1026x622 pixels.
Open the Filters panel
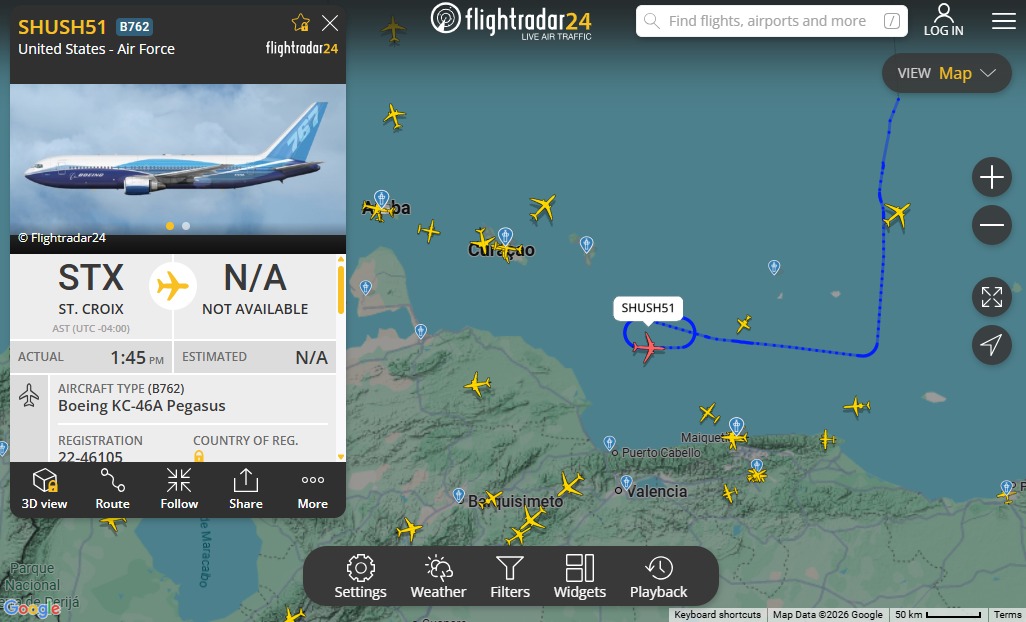(x=510, y=576)
